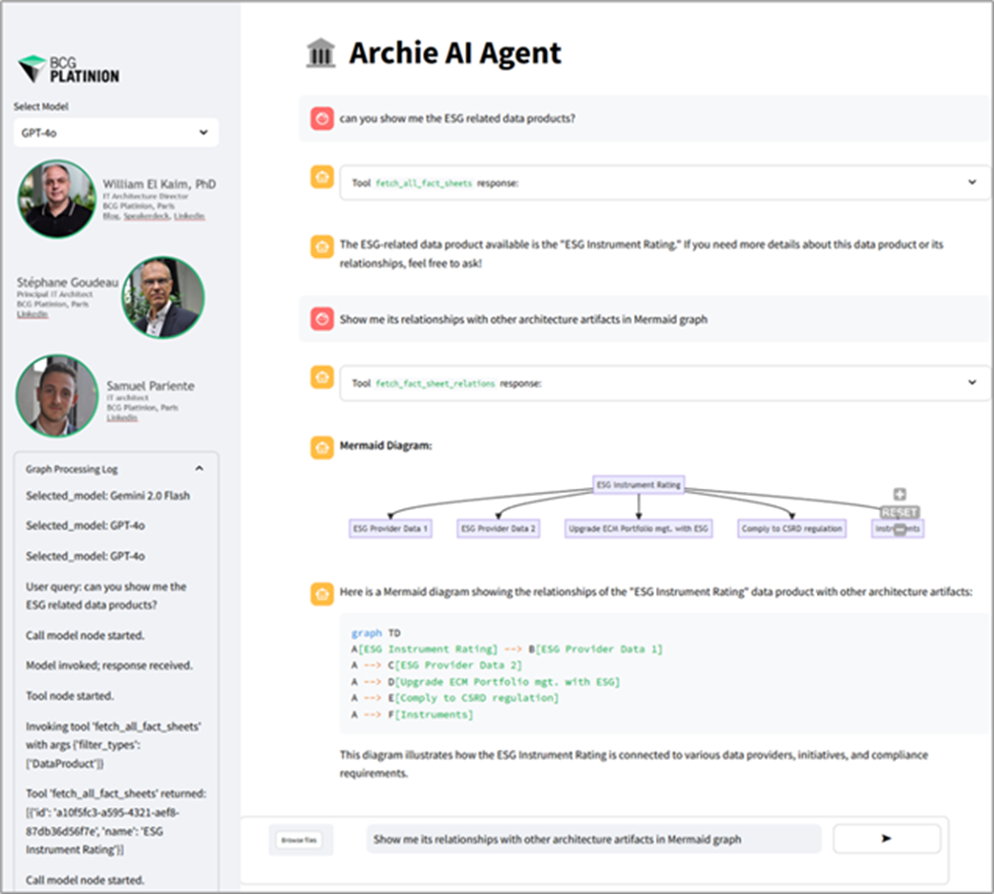Click the send arrow to submit the message
Viewport: 994px width, 894px height.
coord(886,839)
